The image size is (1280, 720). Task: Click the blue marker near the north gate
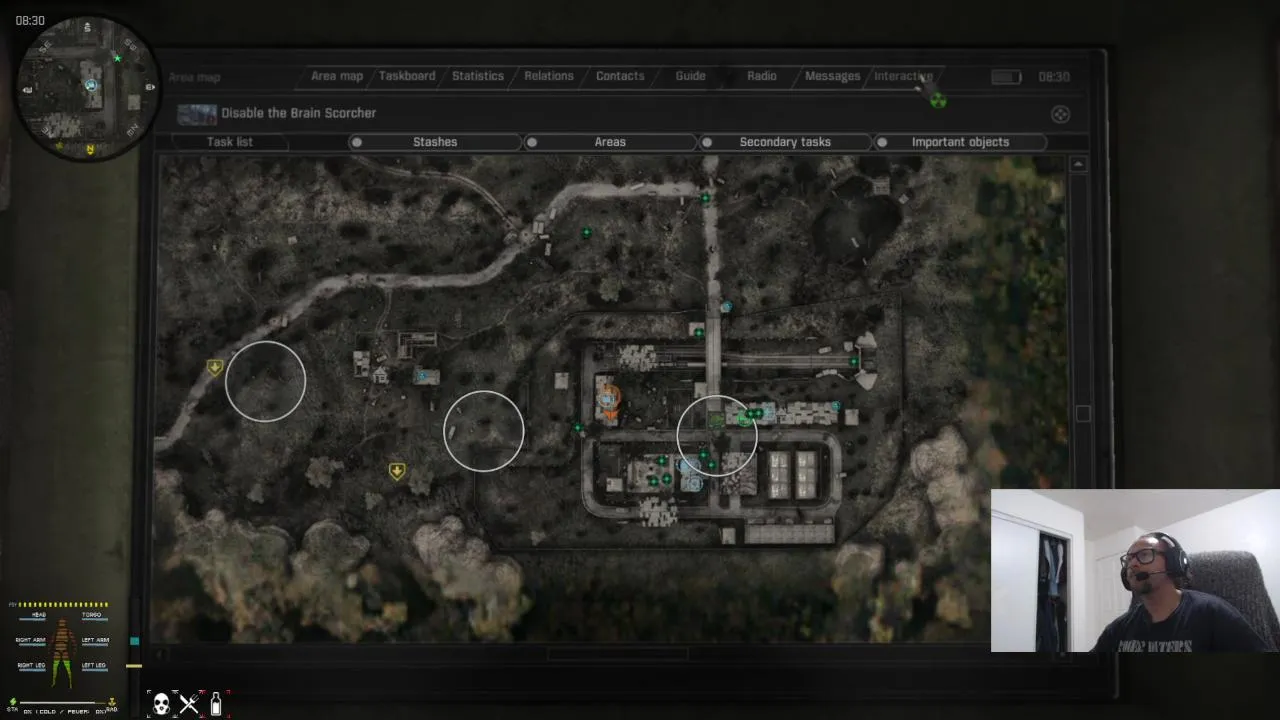(726, 307)
